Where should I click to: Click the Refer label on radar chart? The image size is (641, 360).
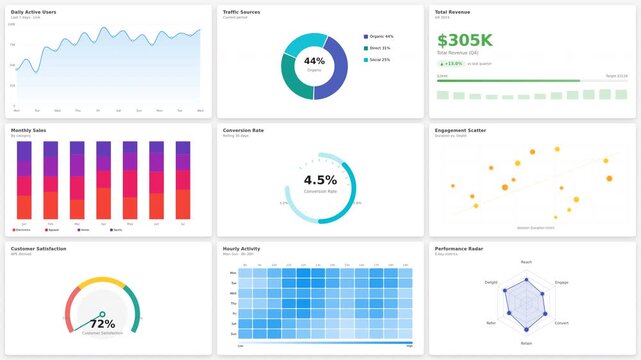[x=491, y=323]
